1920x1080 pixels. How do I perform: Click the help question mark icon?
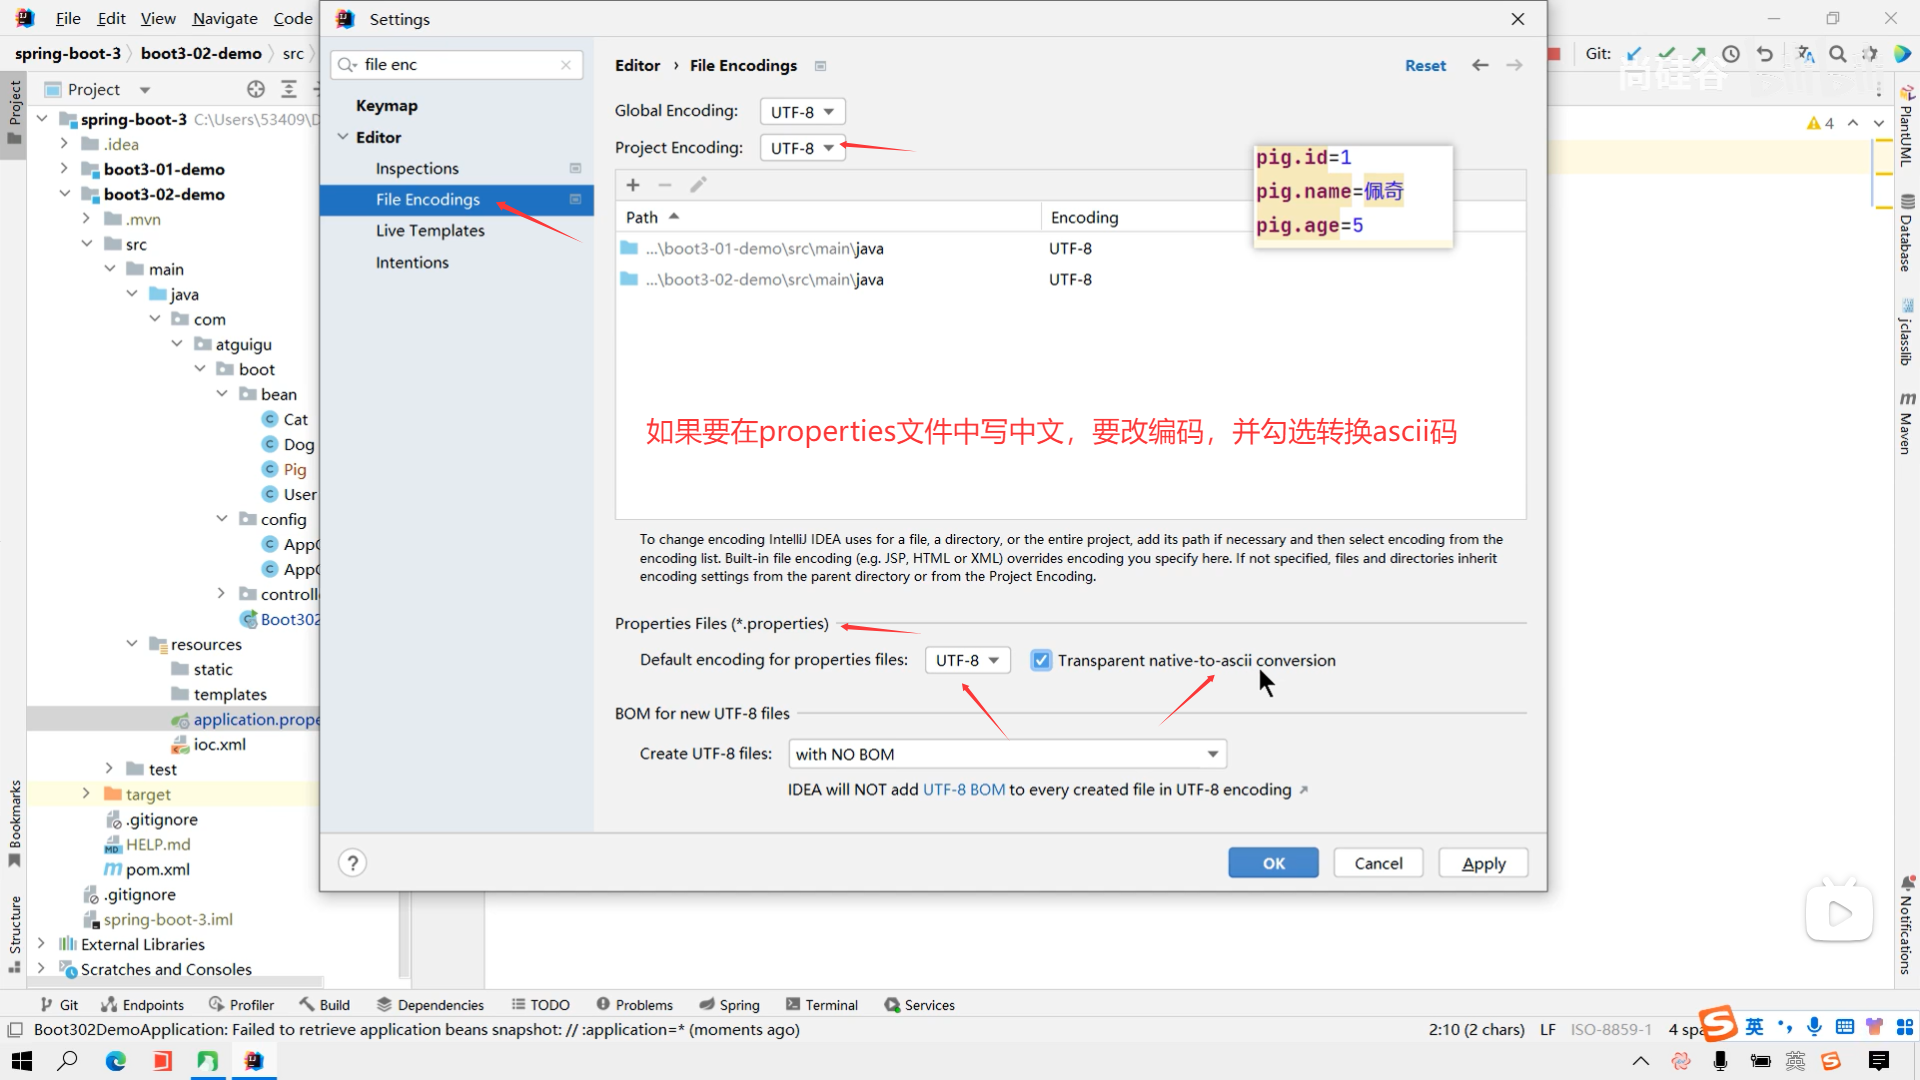pyautogui.click(x=352, y=863)
